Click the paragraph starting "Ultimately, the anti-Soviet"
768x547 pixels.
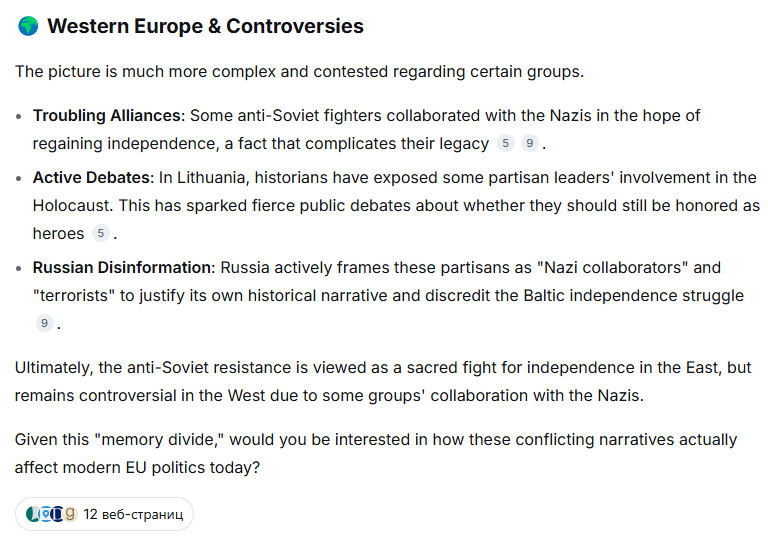pyautogui.click(x=383, y=381)
